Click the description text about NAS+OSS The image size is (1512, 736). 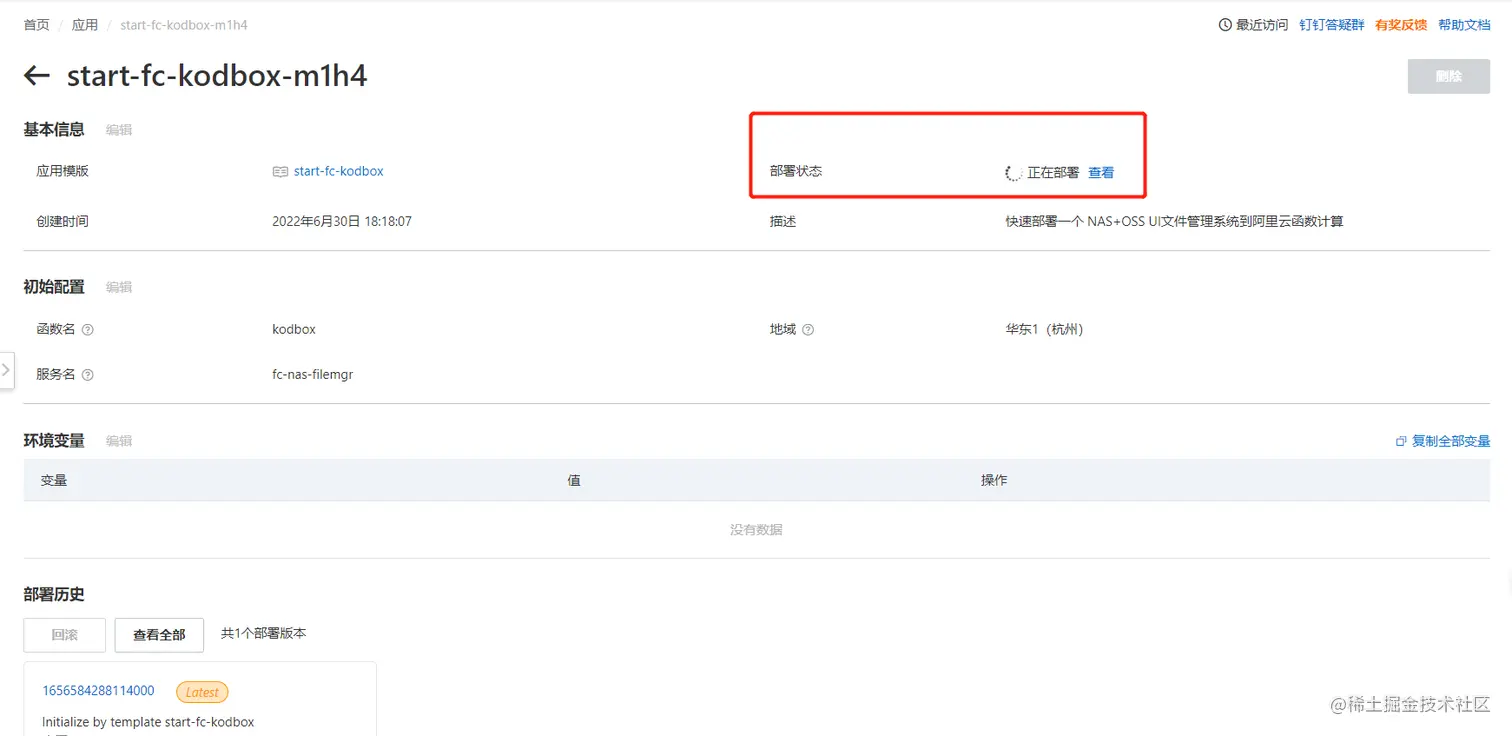tap(1174, 221)
